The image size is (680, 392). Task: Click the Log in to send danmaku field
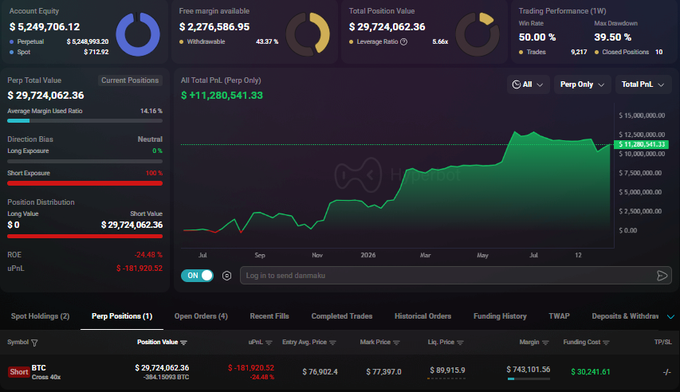(456, 276)
